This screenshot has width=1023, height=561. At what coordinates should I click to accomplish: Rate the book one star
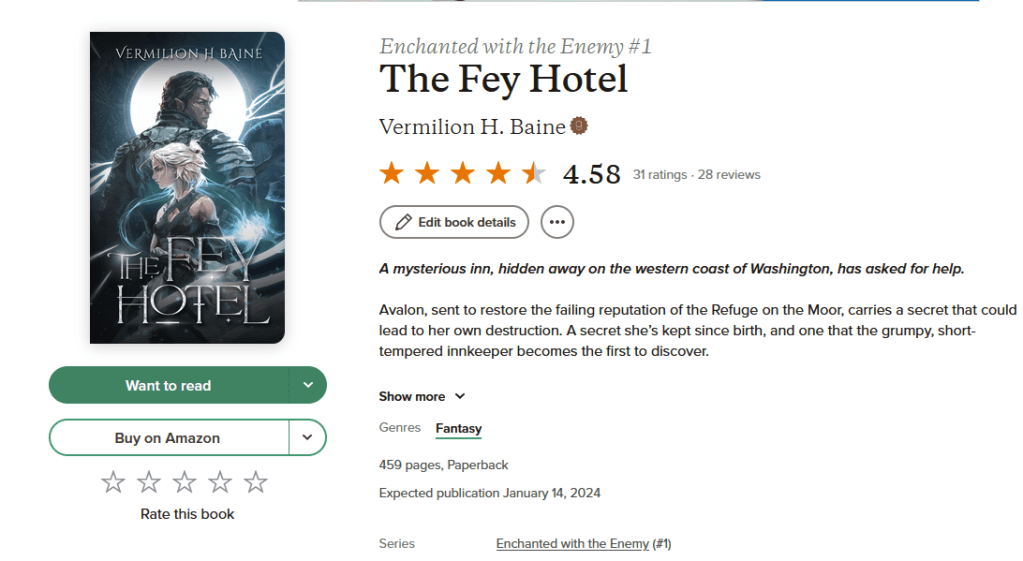point(113,482)
